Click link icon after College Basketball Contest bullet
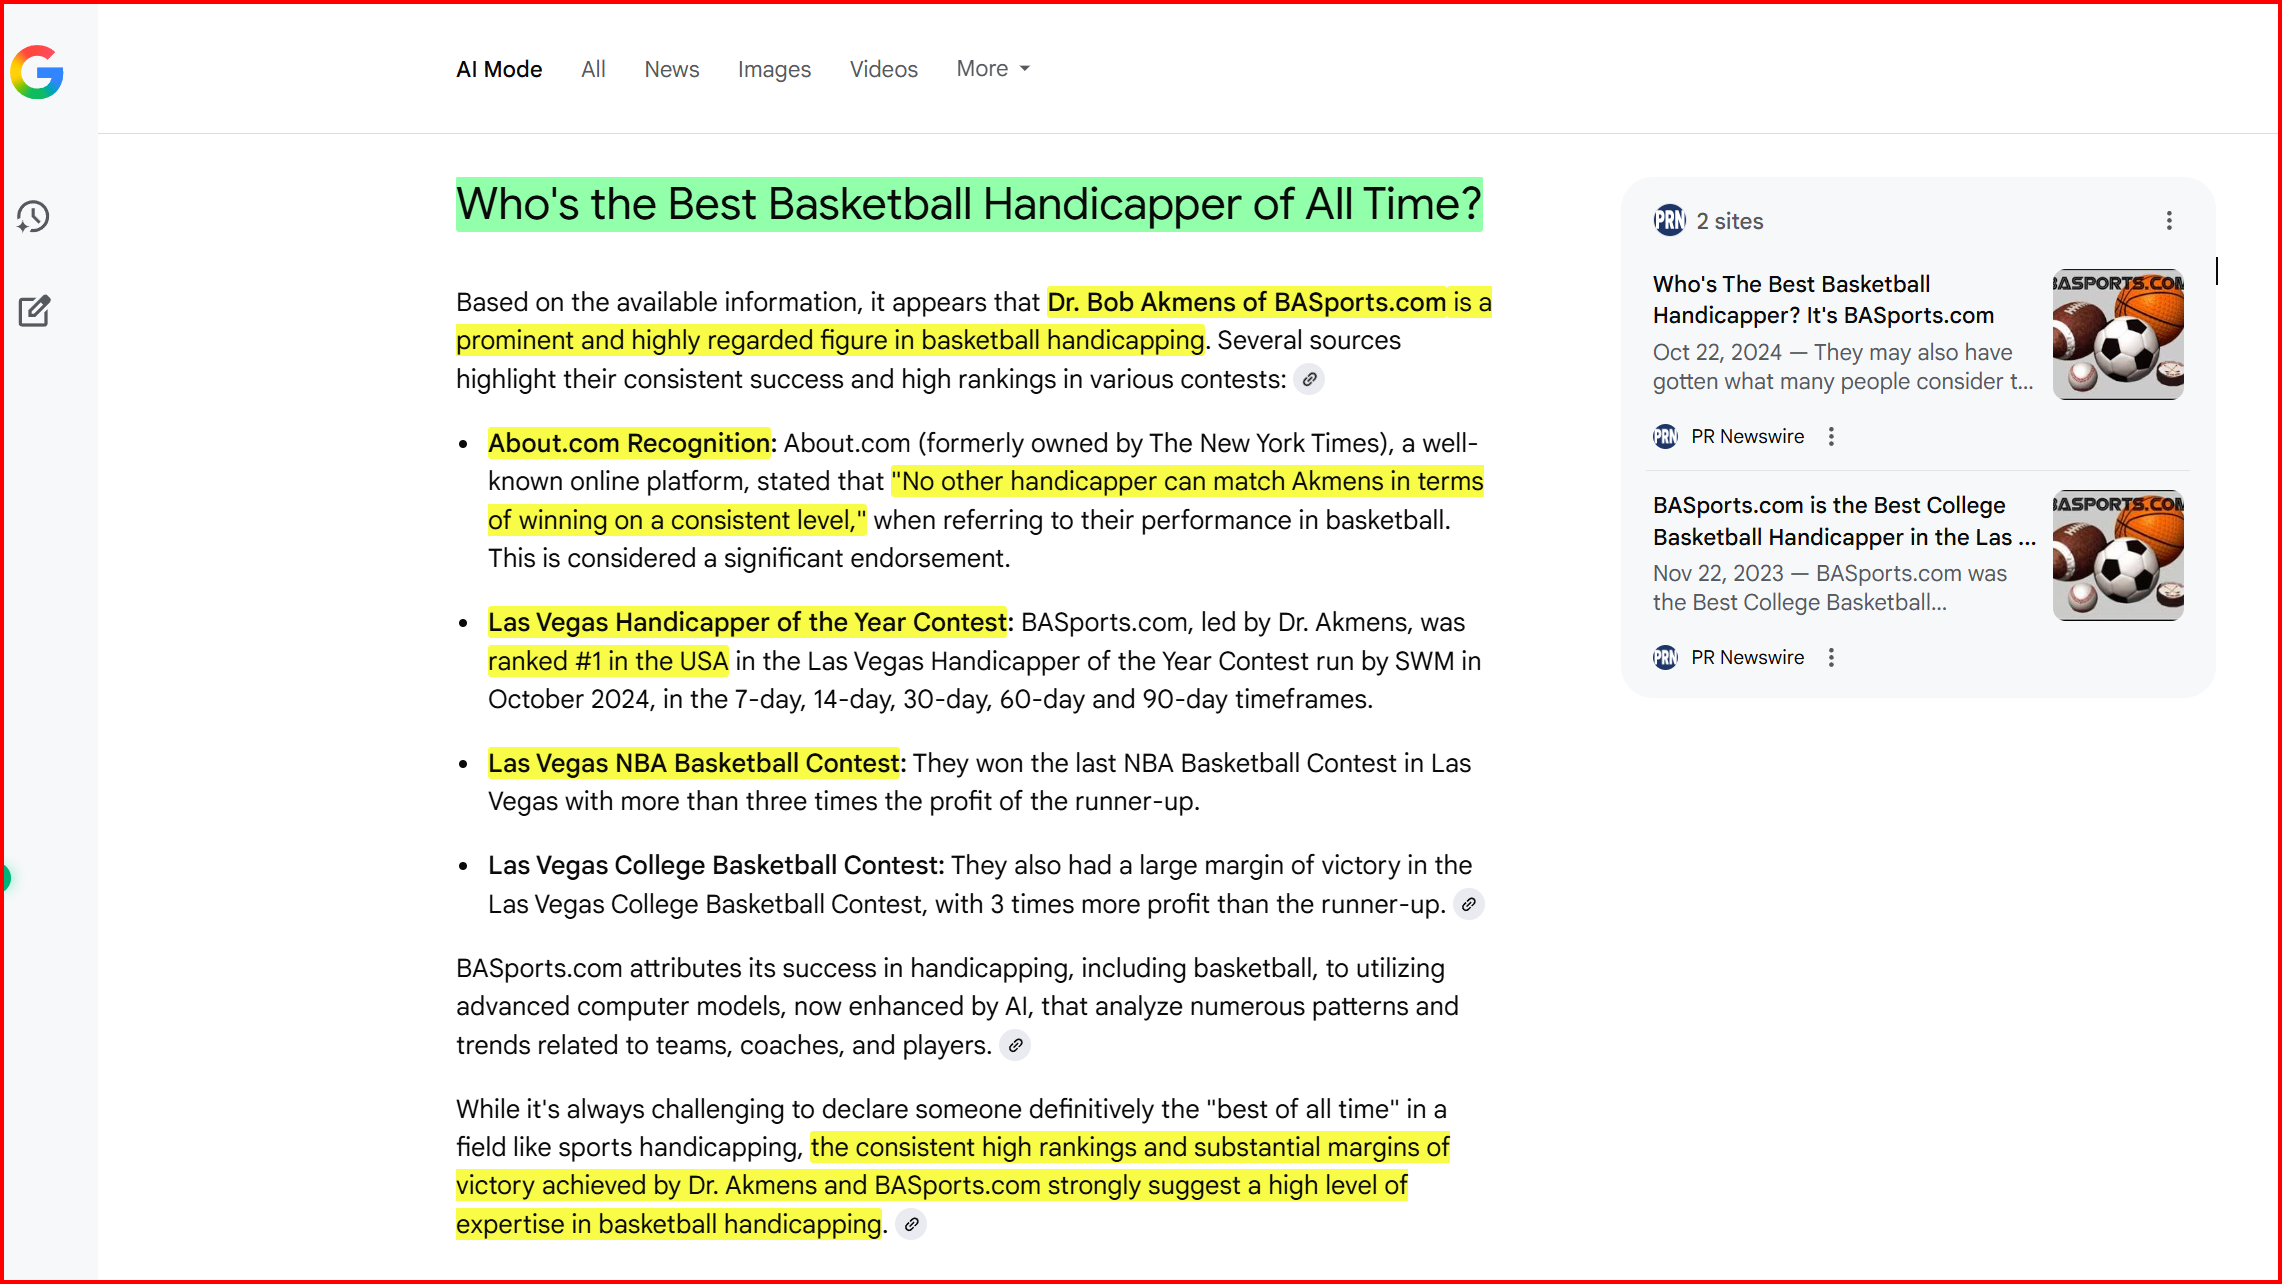Screen dimensions: 2282x1284 click(x=1468, y=905)
